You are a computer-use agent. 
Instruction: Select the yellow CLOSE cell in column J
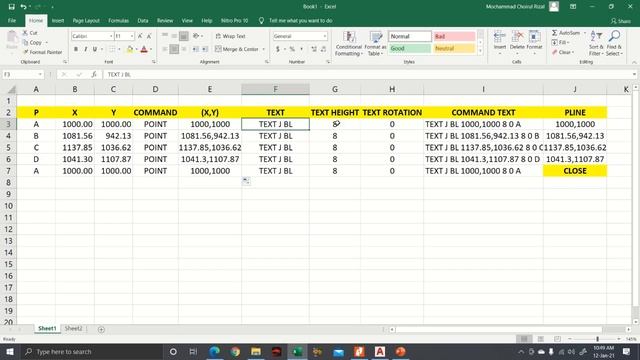coord(575,171)
